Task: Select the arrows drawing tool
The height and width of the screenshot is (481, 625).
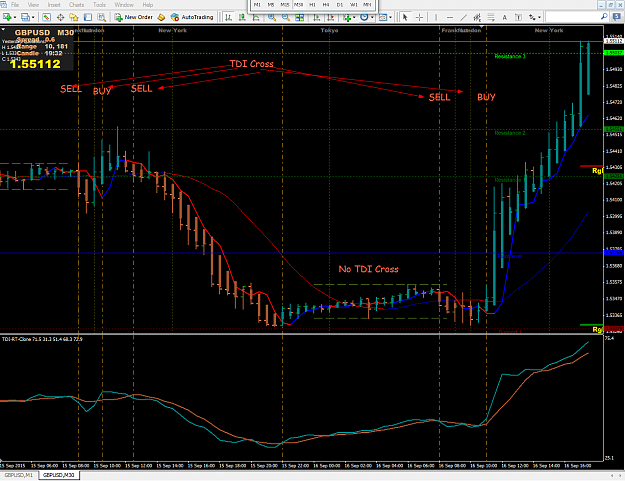Action: [x=532, y=17]
